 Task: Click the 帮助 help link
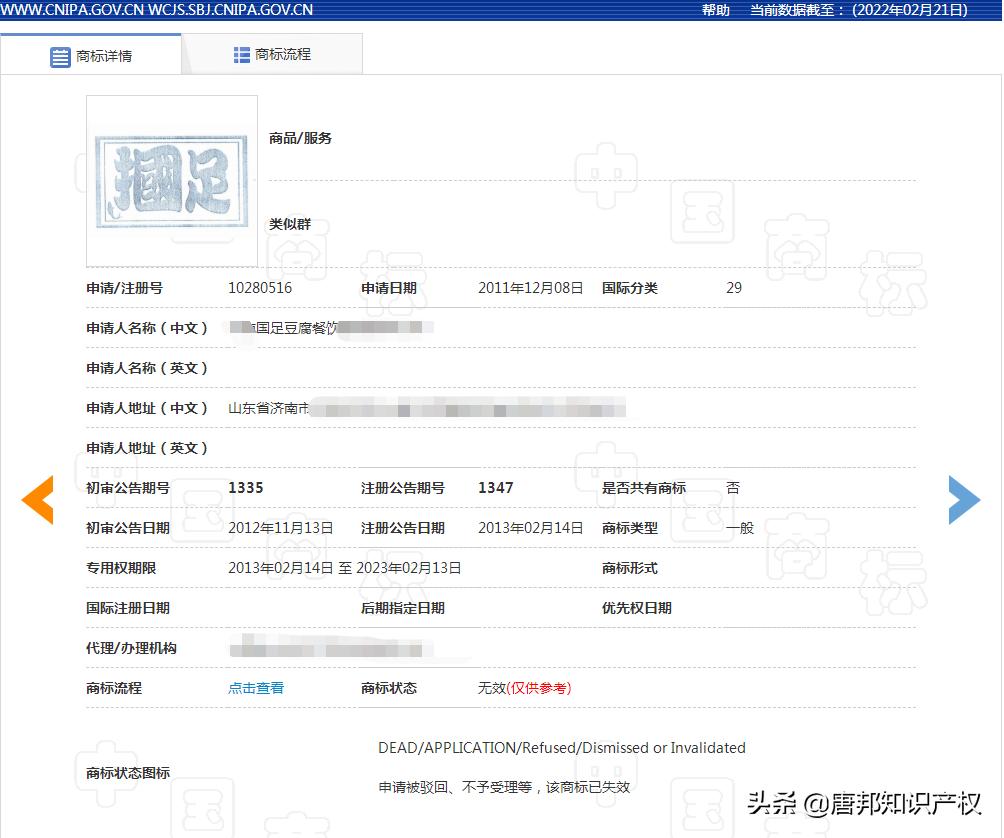coord(714,10)
